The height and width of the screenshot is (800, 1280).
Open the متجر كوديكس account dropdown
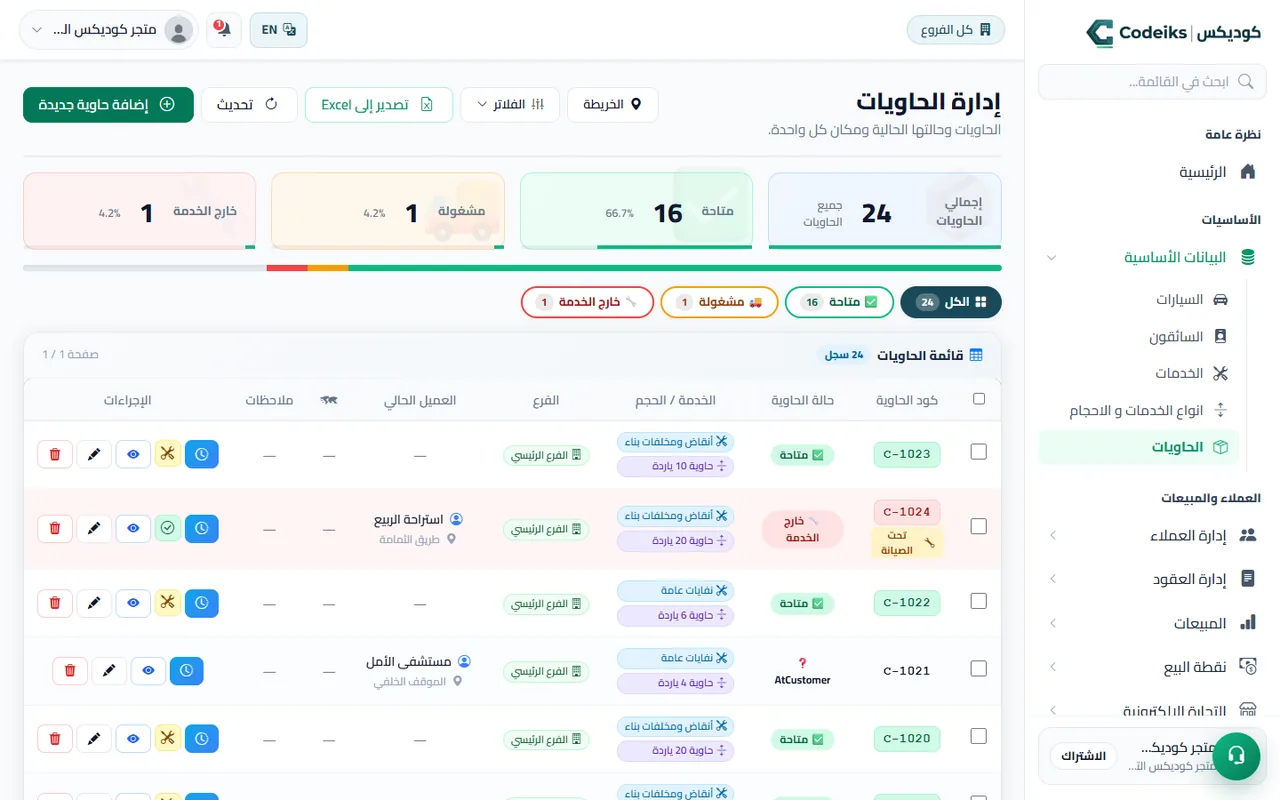click(x=109, y=30)
